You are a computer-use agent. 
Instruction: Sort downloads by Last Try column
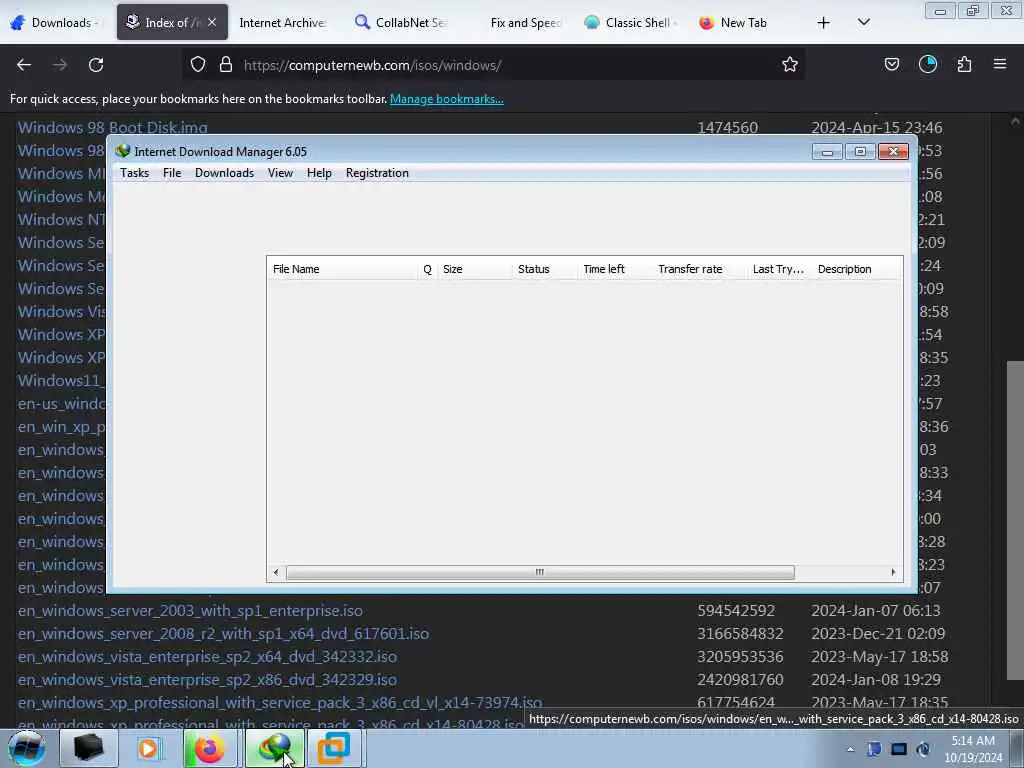(779, 269)
